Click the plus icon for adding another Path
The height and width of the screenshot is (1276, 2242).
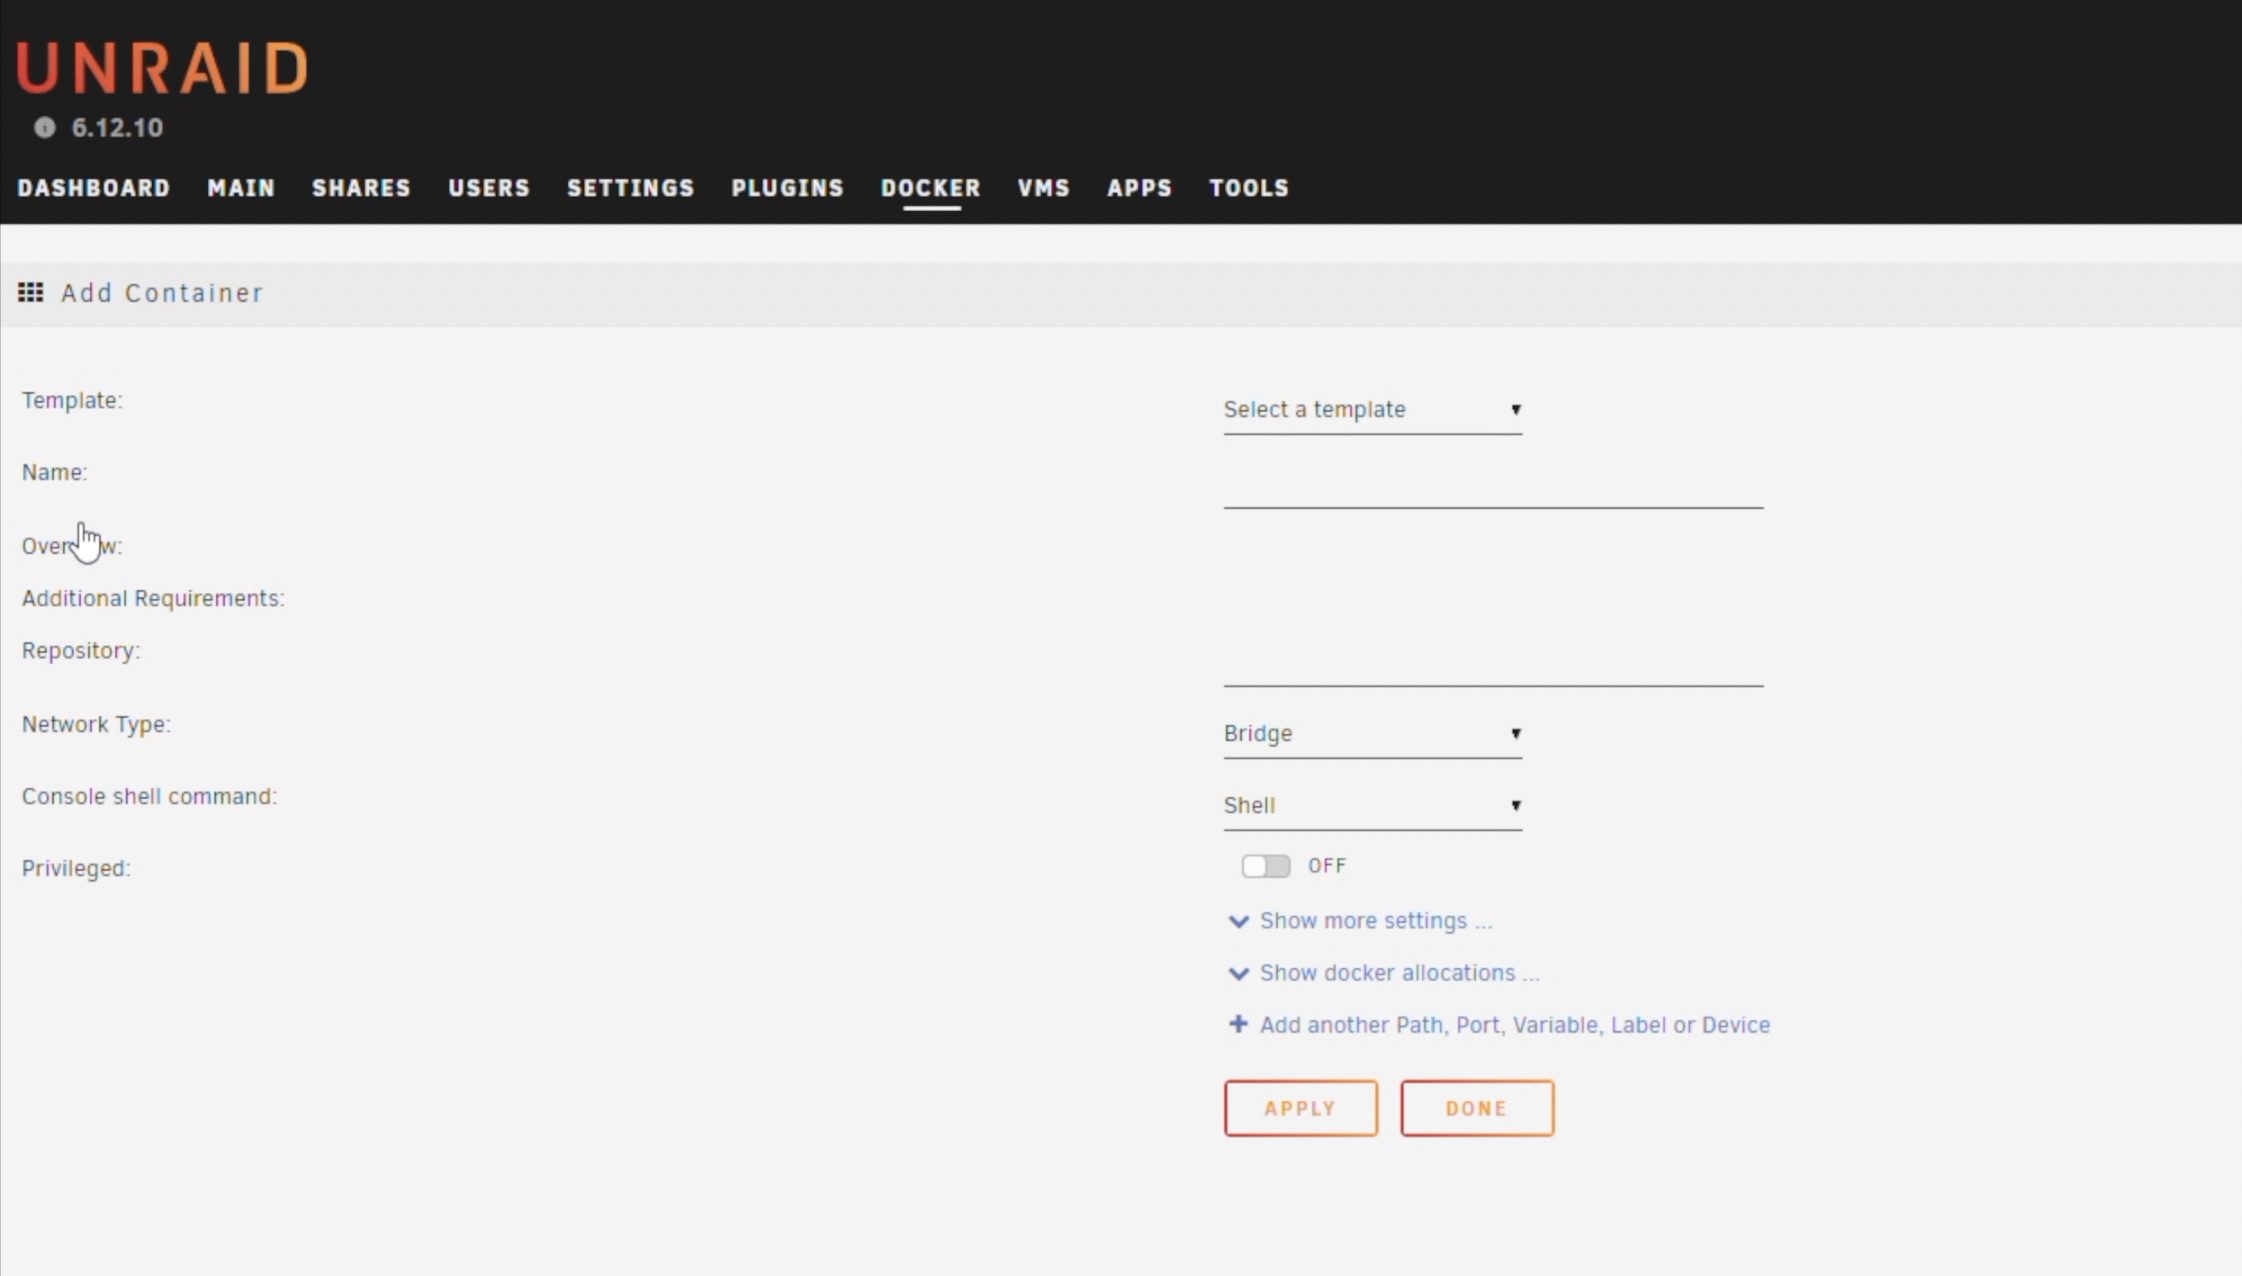(1238, 1024)
